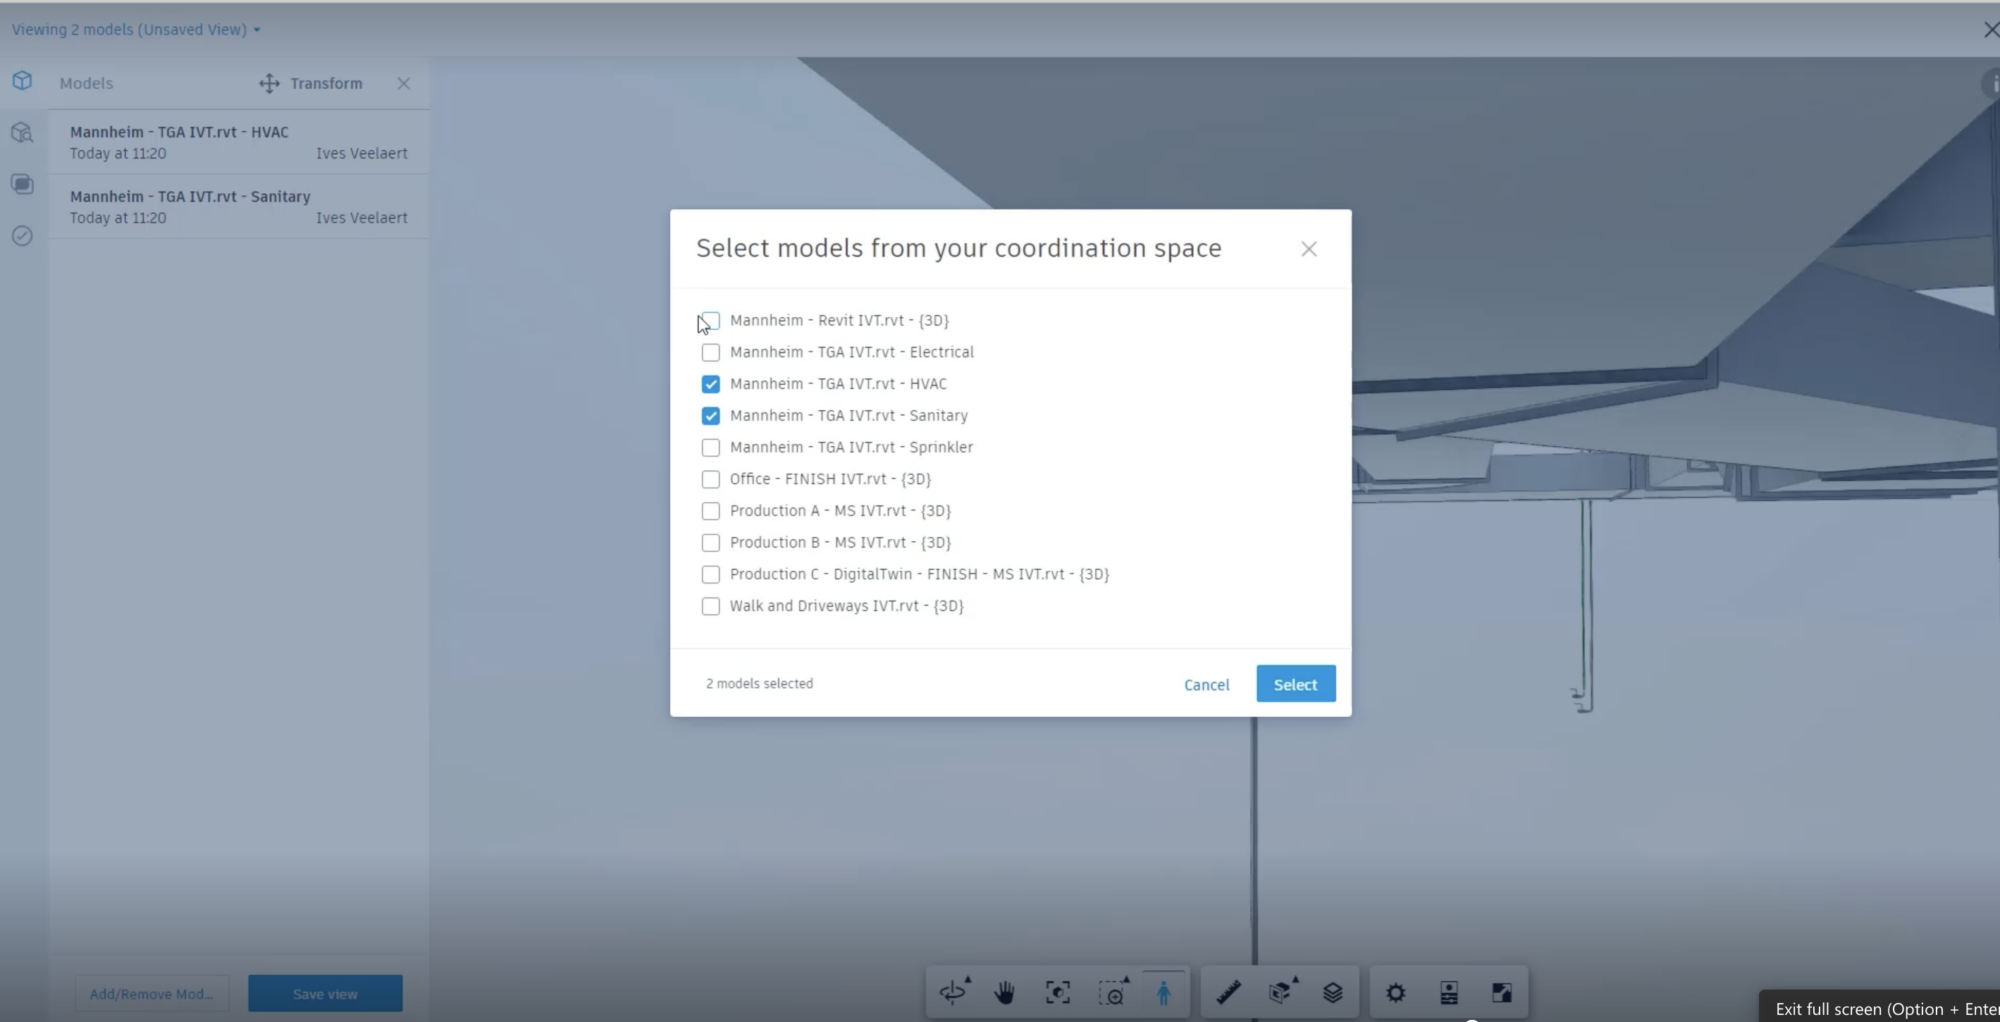Open the Models cube icon in sidebar

point(23,81)
